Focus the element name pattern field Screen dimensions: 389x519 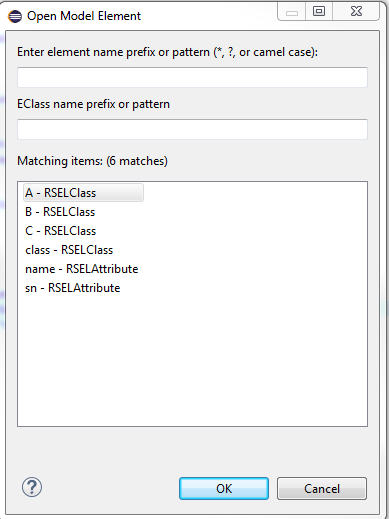click(x=192, y=77)
